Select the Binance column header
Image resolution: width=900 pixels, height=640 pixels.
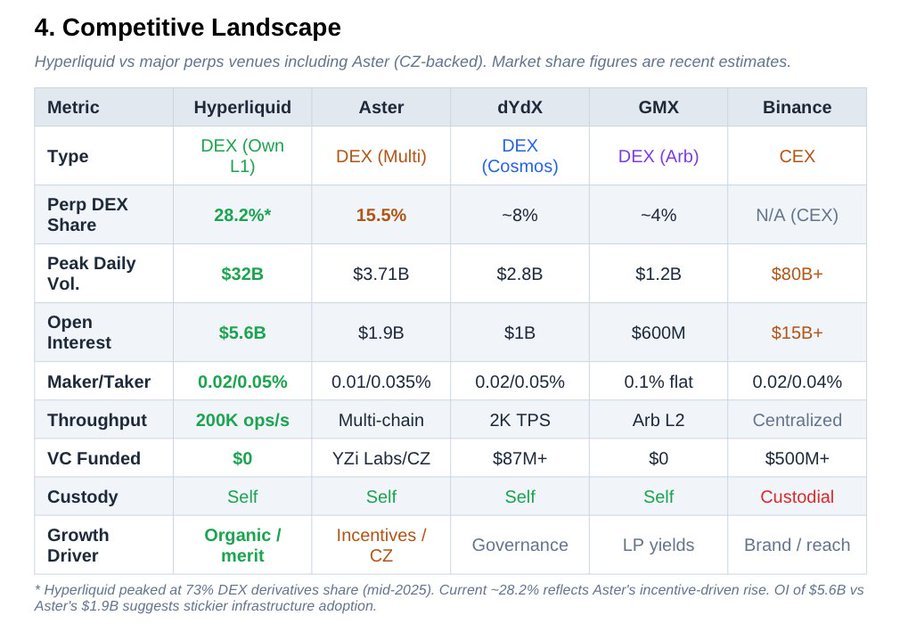coord(797,107)
